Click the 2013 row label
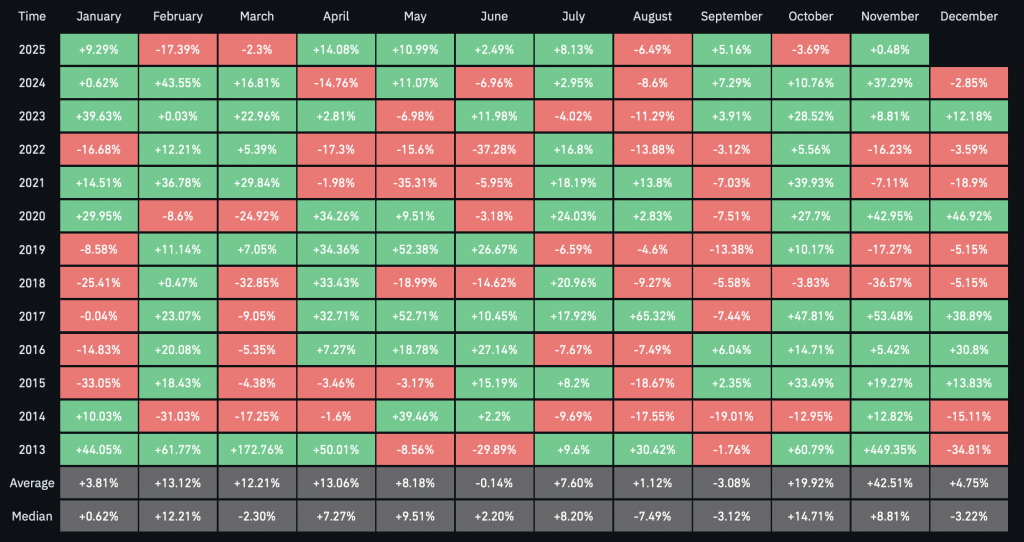Screen dimensions: 1024x542 [x=29, y=449]
